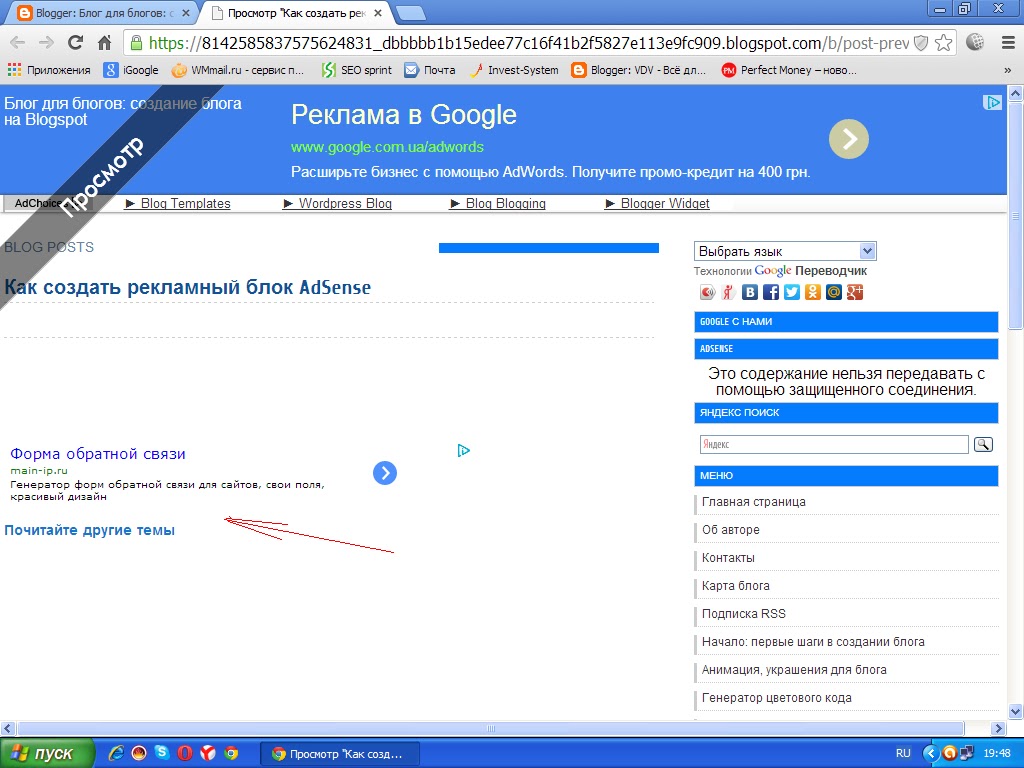Open SEO sprint bookmark
This screenshot has height=768, width=1024.
coord(357,70)
